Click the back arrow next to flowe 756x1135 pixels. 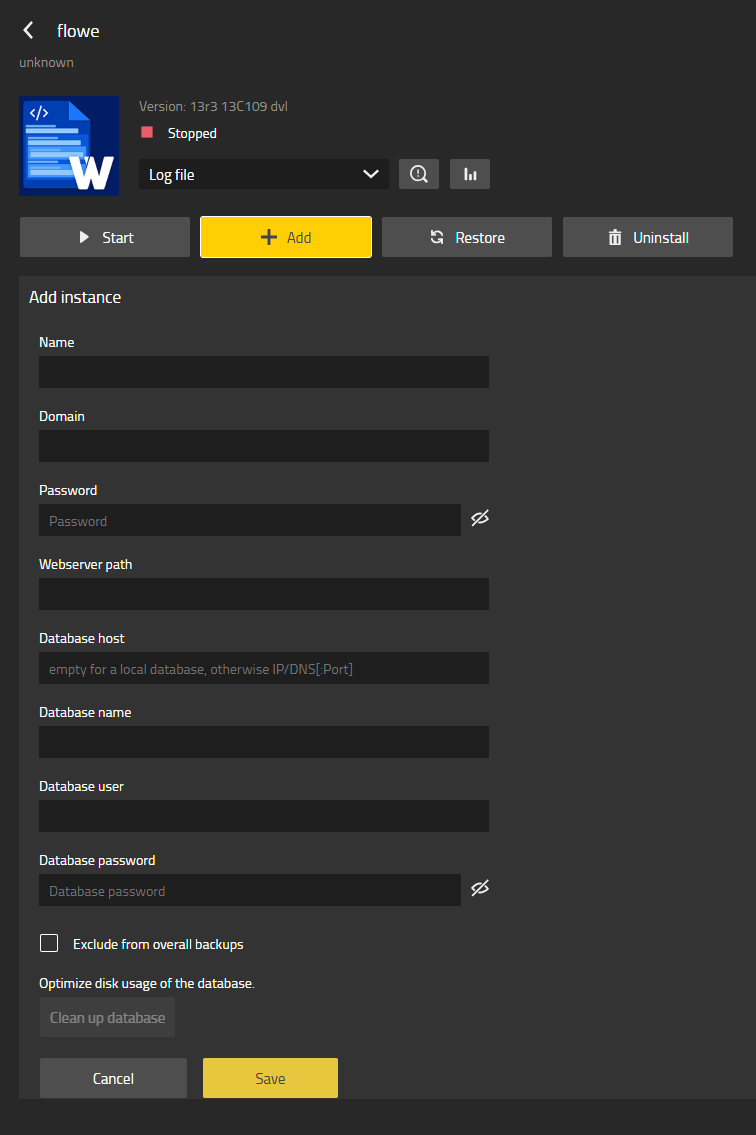29,31
